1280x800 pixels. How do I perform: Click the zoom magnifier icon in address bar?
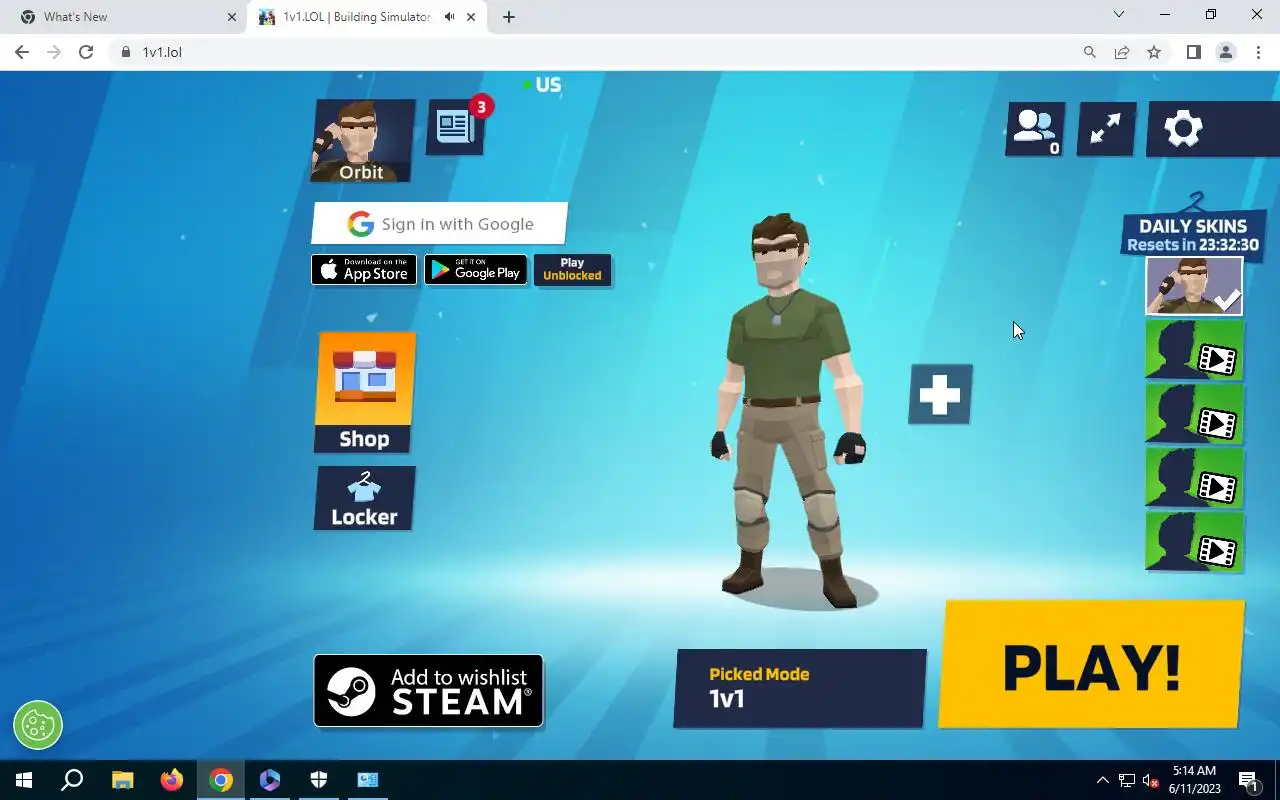pyautogui.click(x=1090, y=52)
